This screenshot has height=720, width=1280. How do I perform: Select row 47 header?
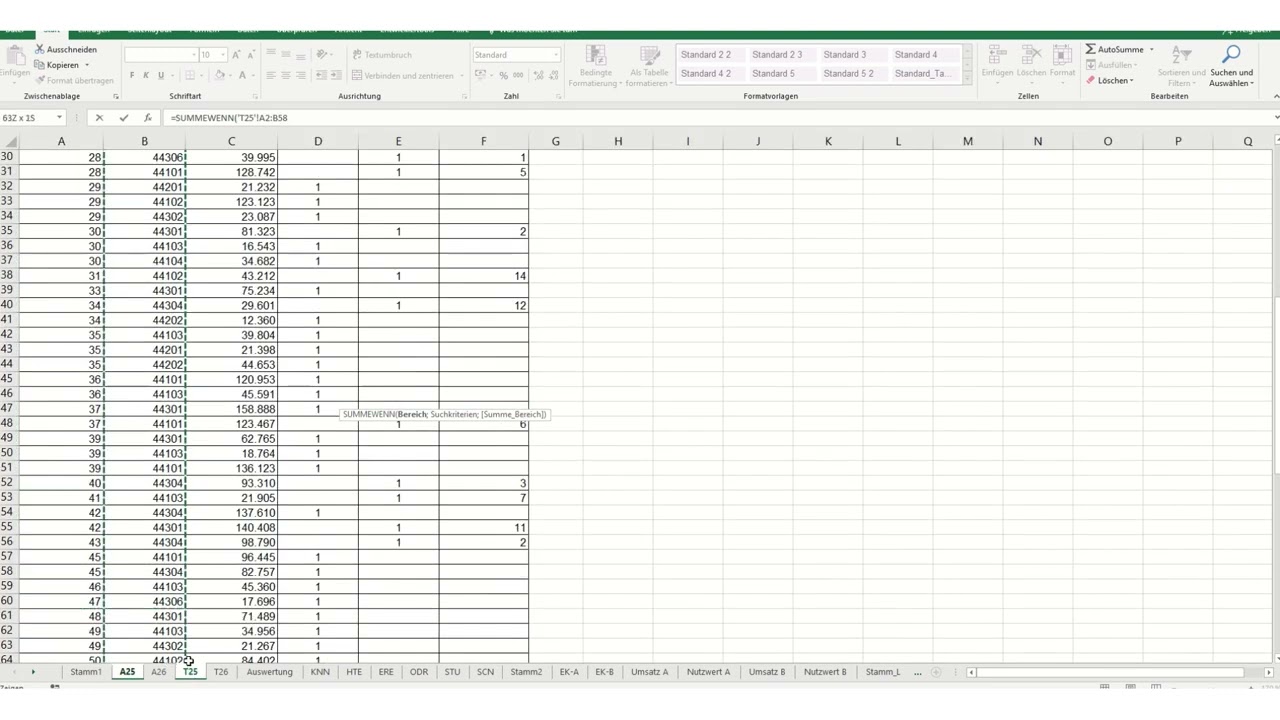coord(7,409)
